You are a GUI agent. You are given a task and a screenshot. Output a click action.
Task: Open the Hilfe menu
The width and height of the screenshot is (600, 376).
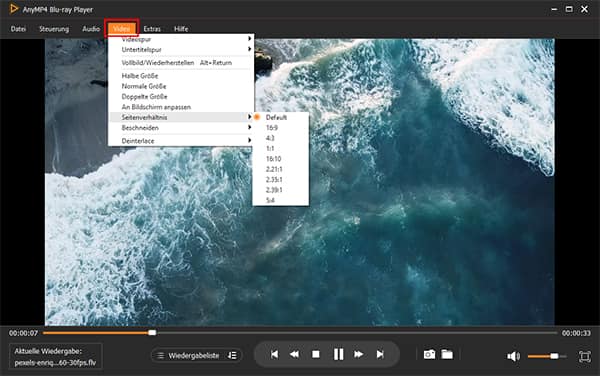click(x=181, y=29)
